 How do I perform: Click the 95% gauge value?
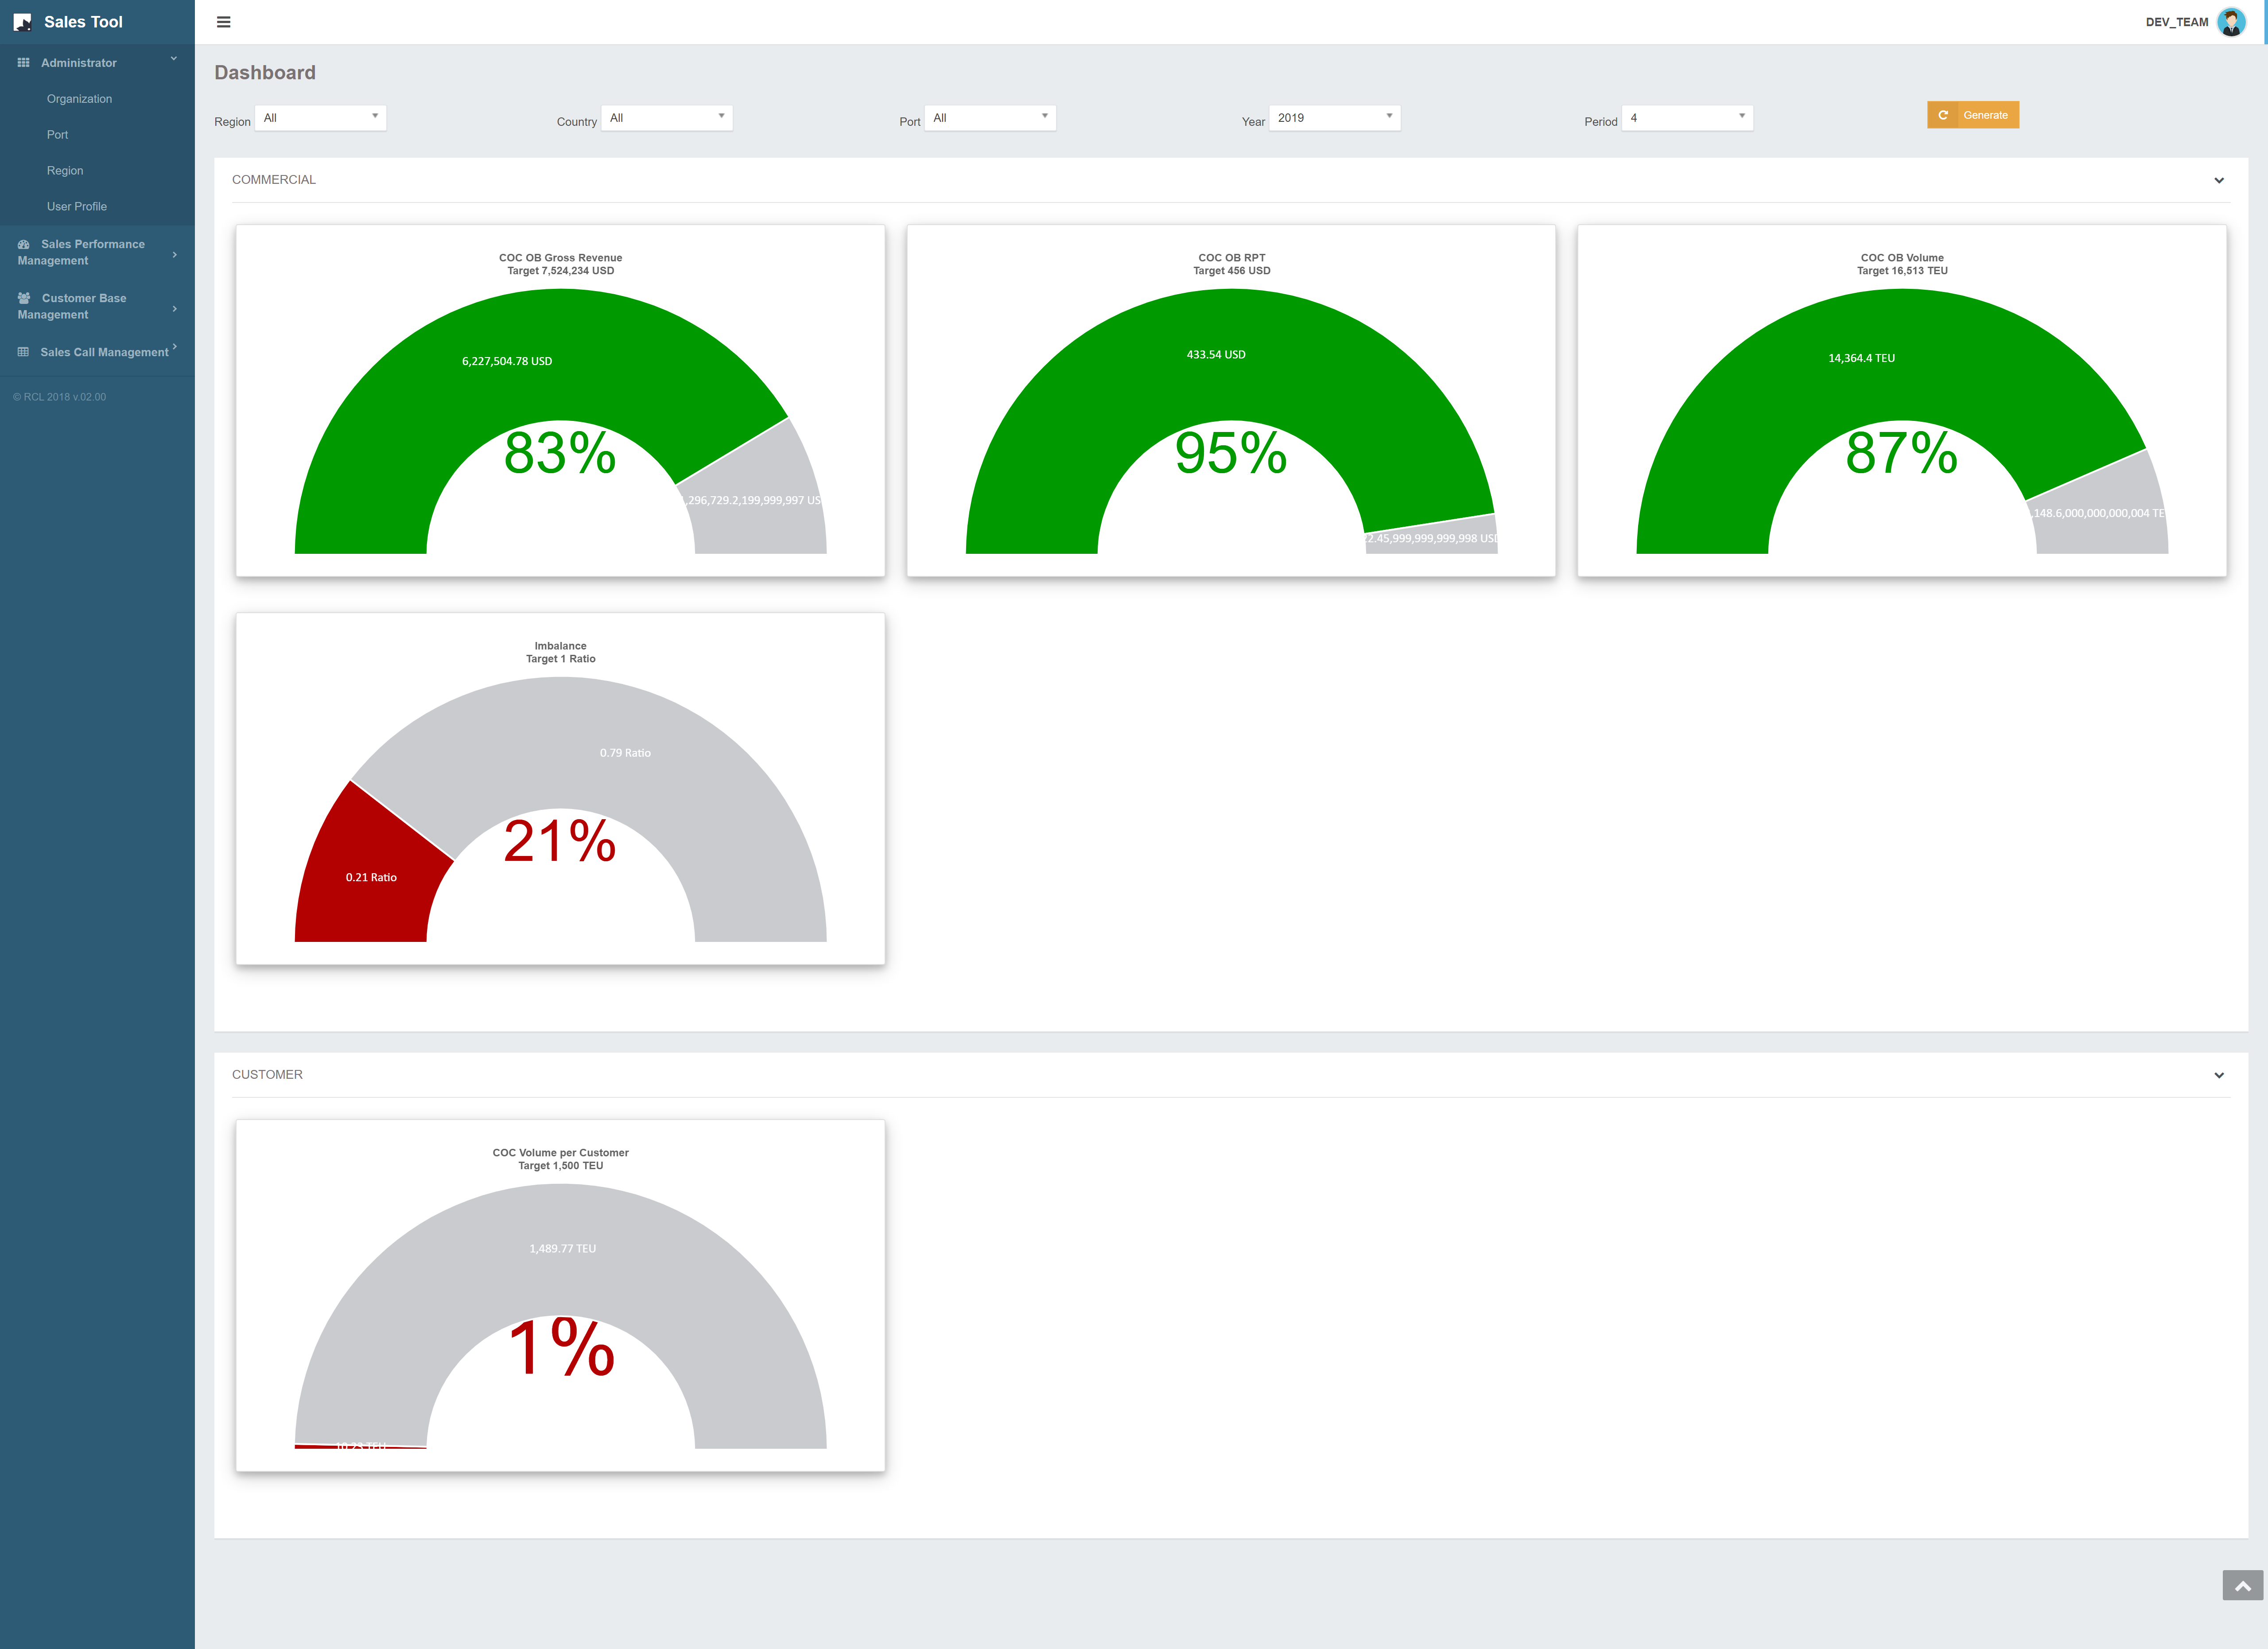pyautogui.click(x=1231, y=452)
